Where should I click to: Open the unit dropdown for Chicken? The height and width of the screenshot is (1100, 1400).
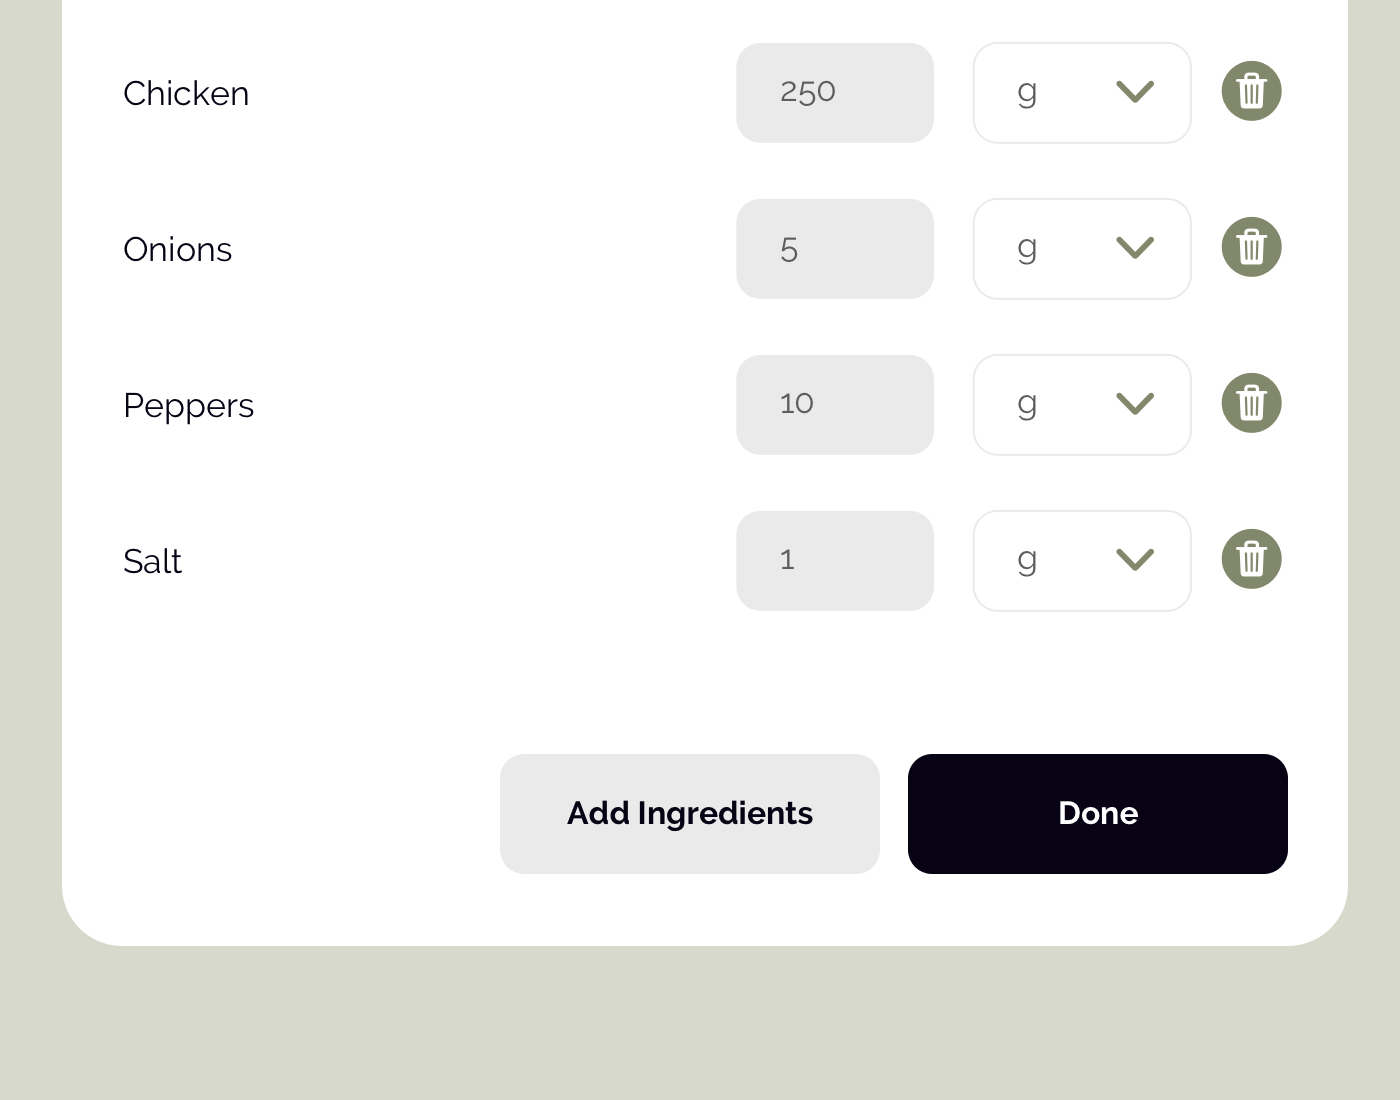(x=1082, y=93)
